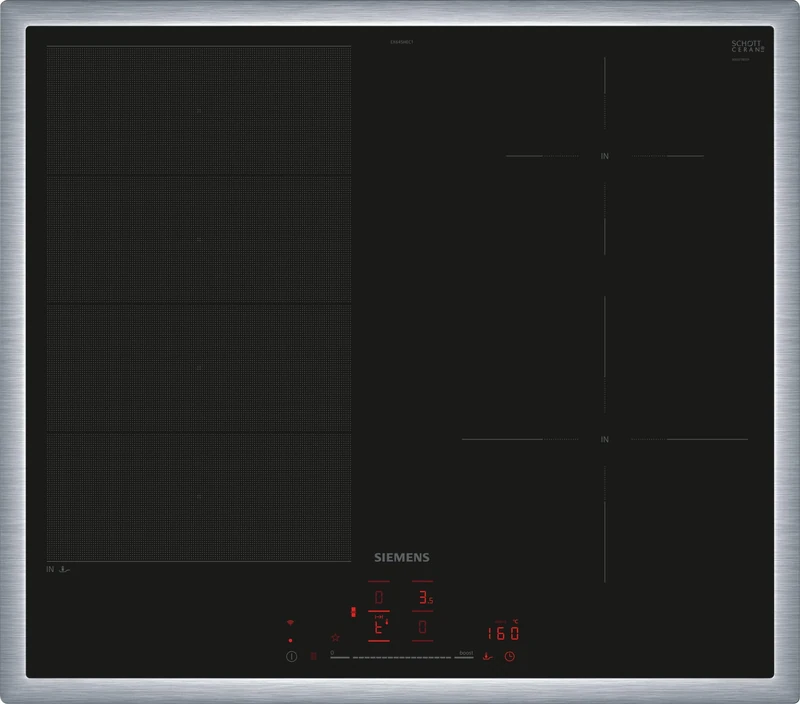The image size is (800, 704).
Task: Tap the rear-right zone IN marker
Action: [604, 157]
